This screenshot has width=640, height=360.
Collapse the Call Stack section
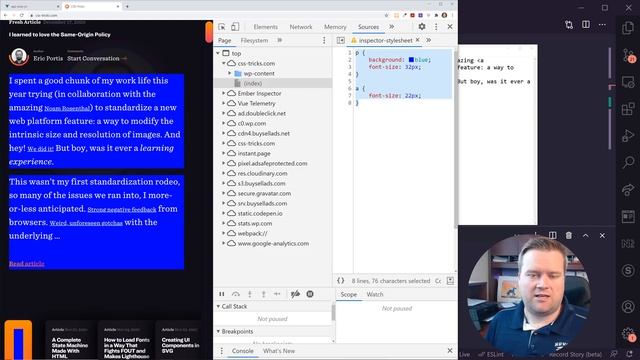(218, 307)
